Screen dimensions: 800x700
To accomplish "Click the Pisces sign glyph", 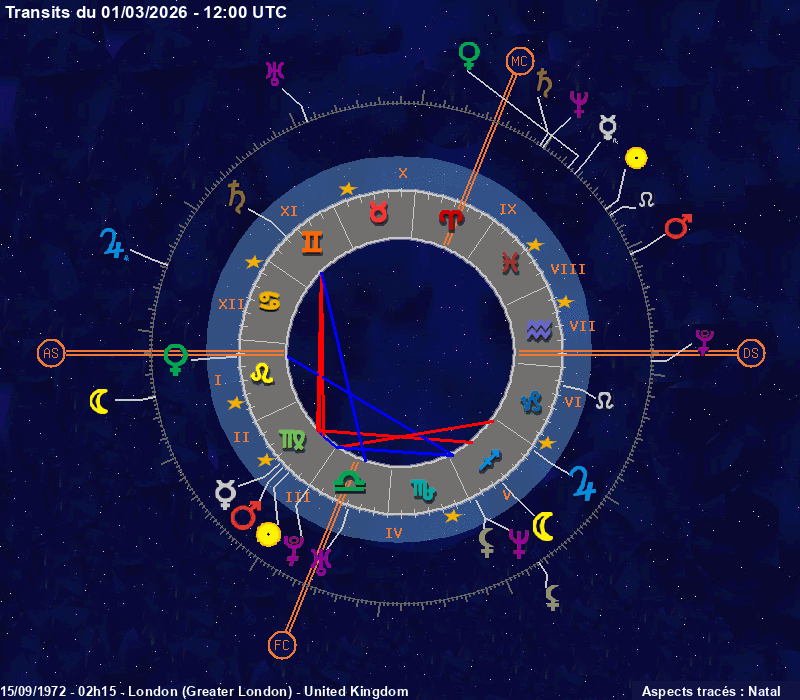I will pyautogui.click(x=511, y=263).
